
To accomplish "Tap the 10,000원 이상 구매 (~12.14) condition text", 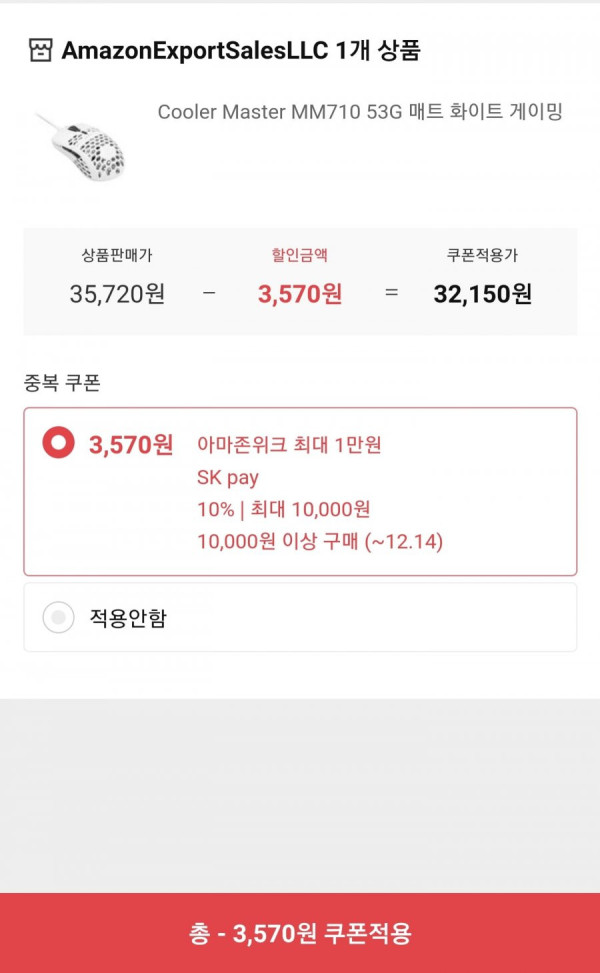I will [320, 542].
